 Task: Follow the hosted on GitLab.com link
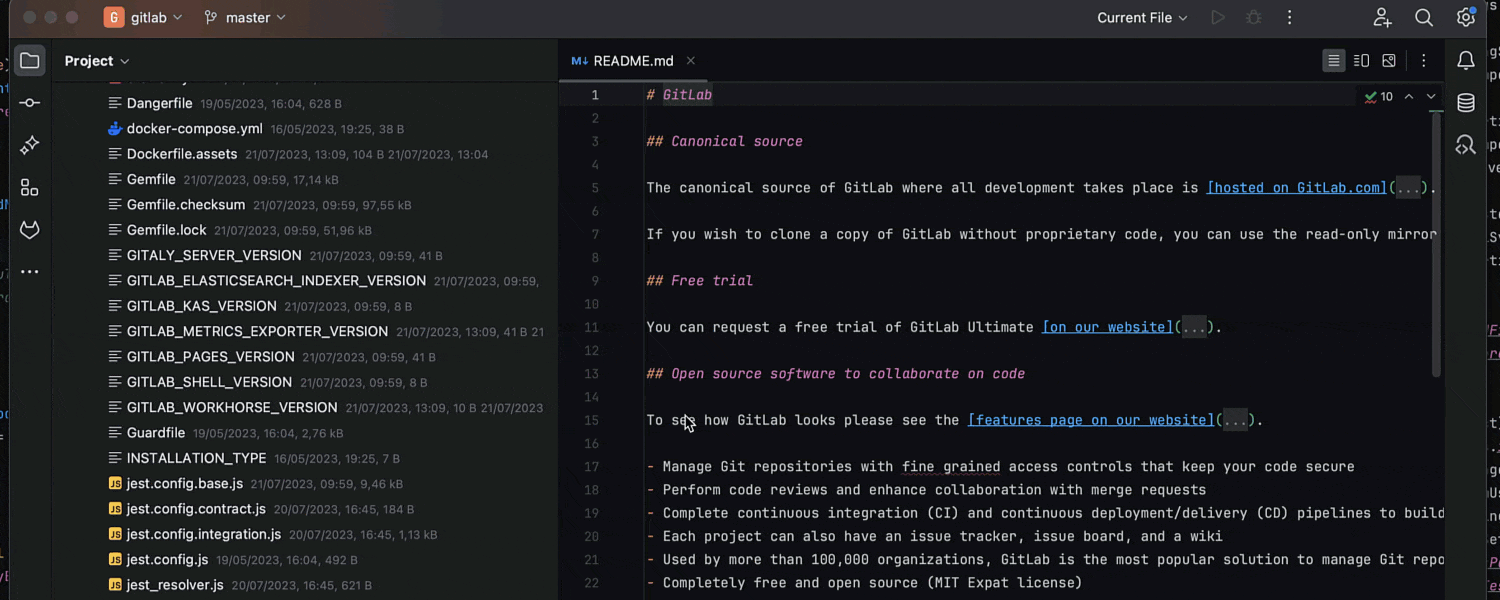coord(1296,187)
